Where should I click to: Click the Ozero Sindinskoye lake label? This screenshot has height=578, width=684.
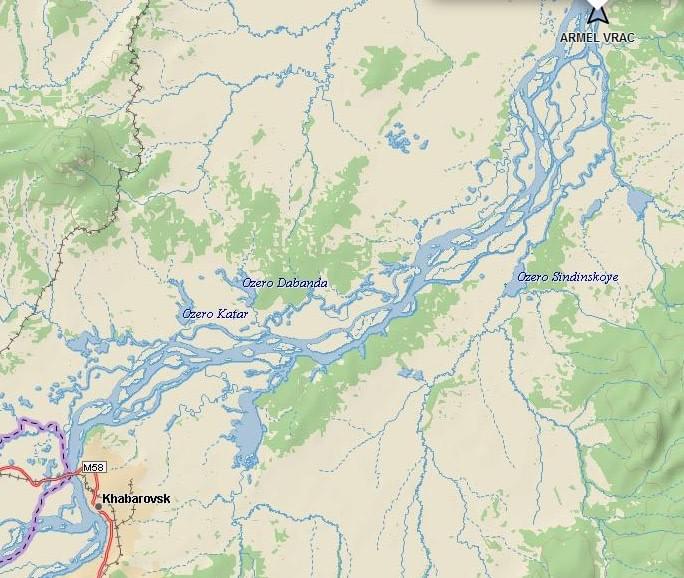(568, 277)
